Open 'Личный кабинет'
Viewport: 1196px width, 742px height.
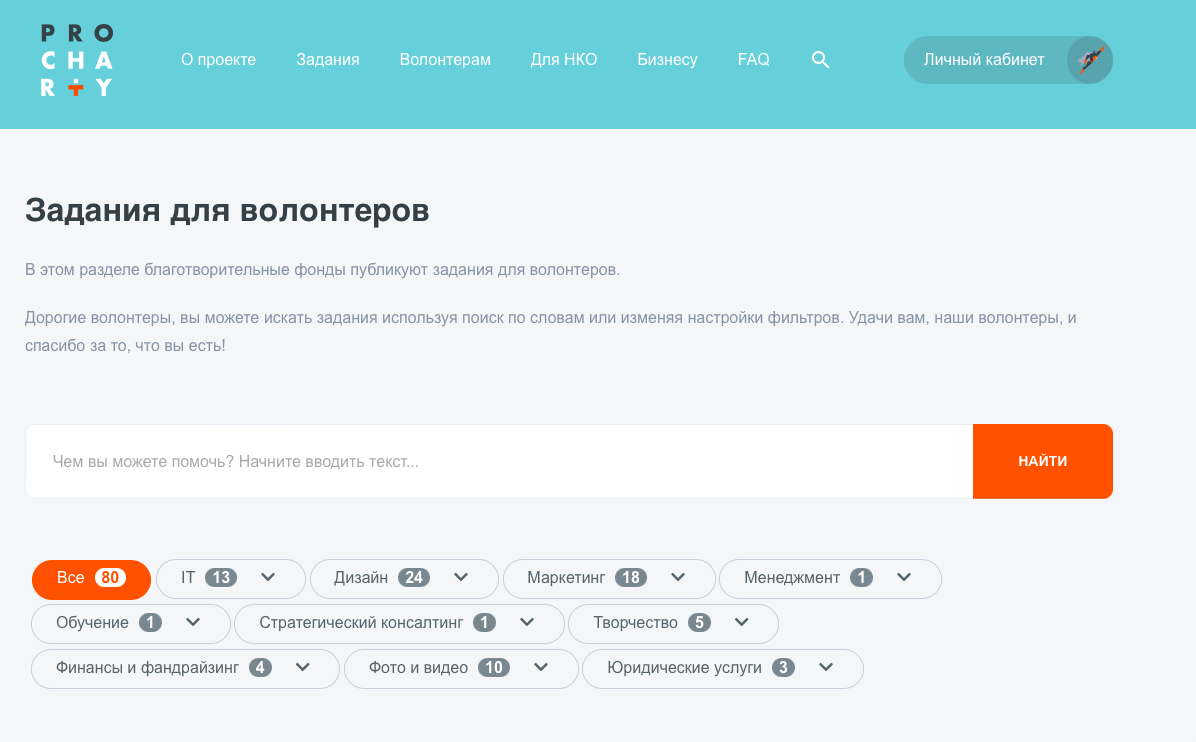(x=985, y=60)
